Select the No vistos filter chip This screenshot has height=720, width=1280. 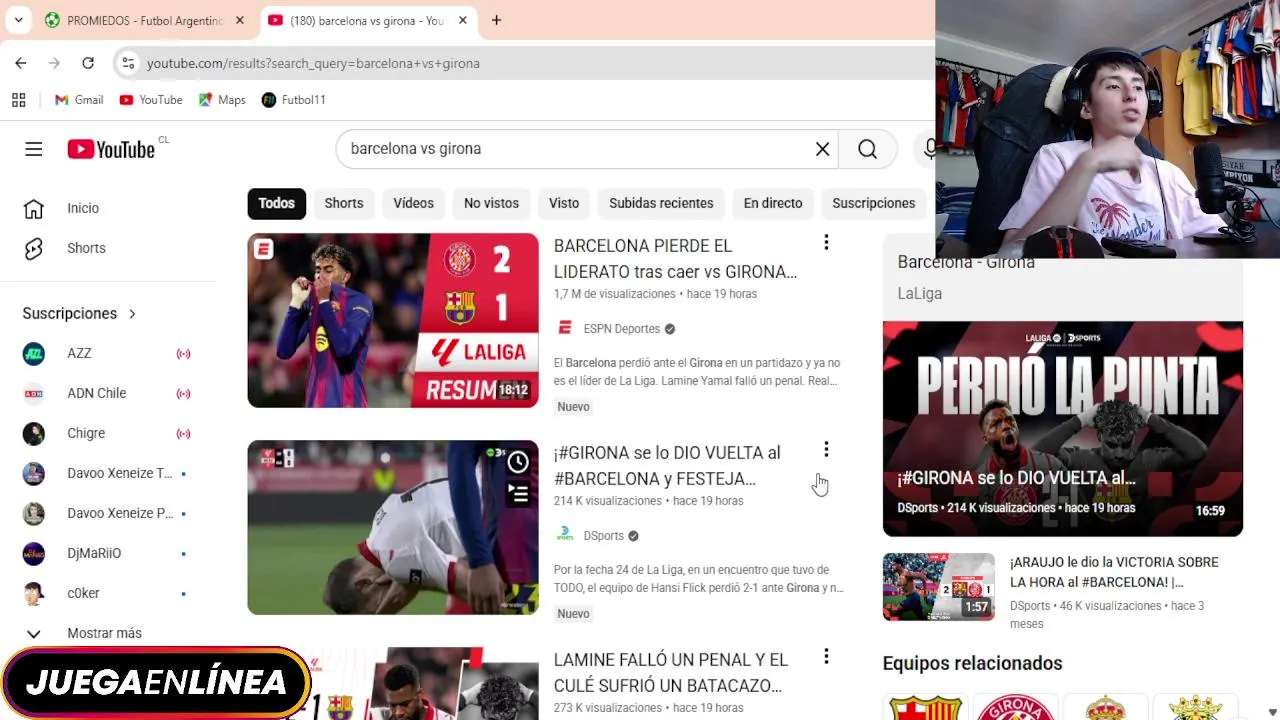coord(491,203)
